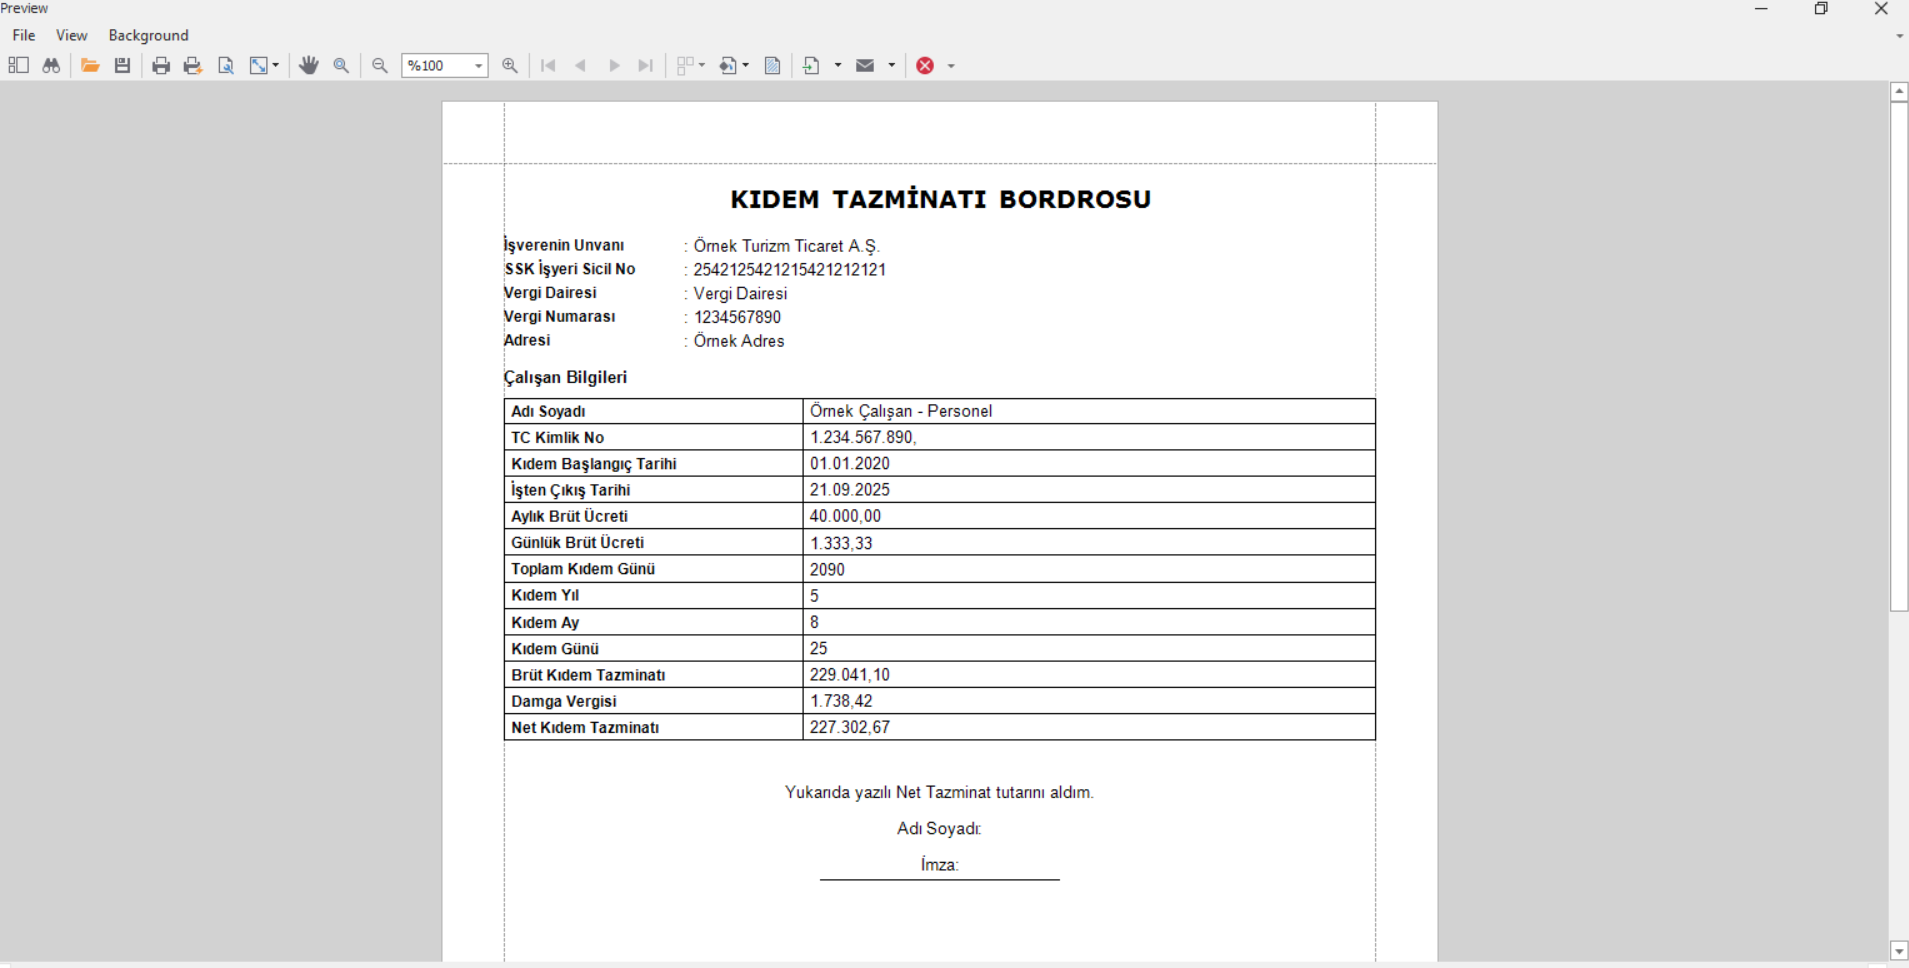This screenshot has width=1909, height=968.
Task: Open a report file from disk
Action: pos(90,65)
